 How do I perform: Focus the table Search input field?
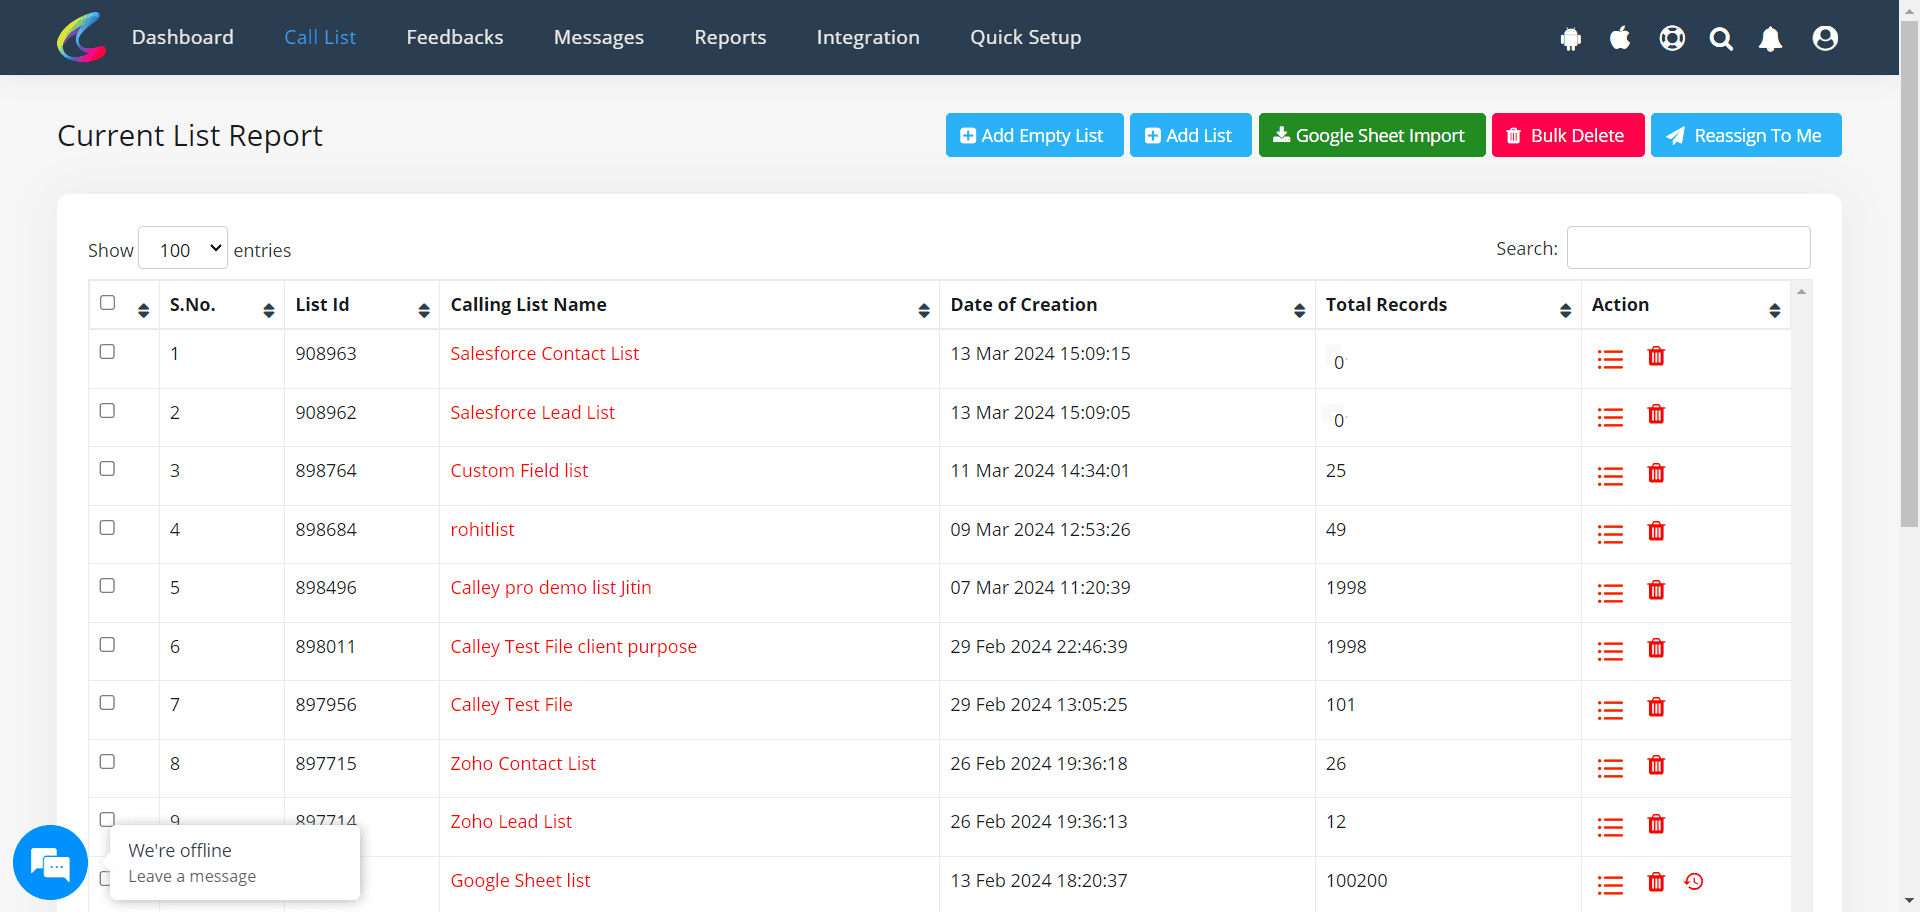(x=1688, y=248)
